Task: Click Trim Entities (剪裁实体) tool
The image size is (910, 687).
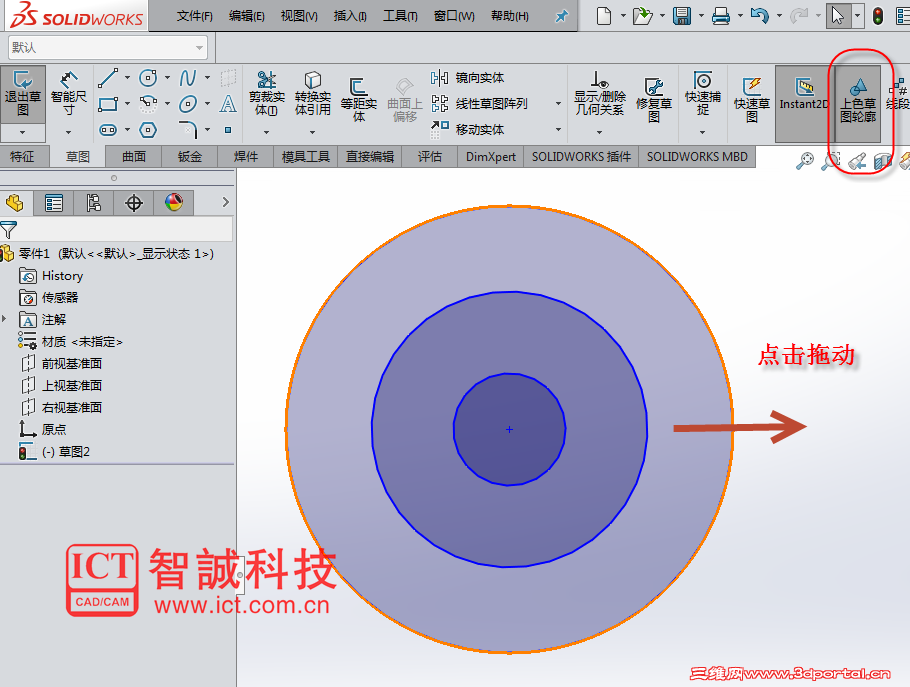Action: click(x=266, y=94)
